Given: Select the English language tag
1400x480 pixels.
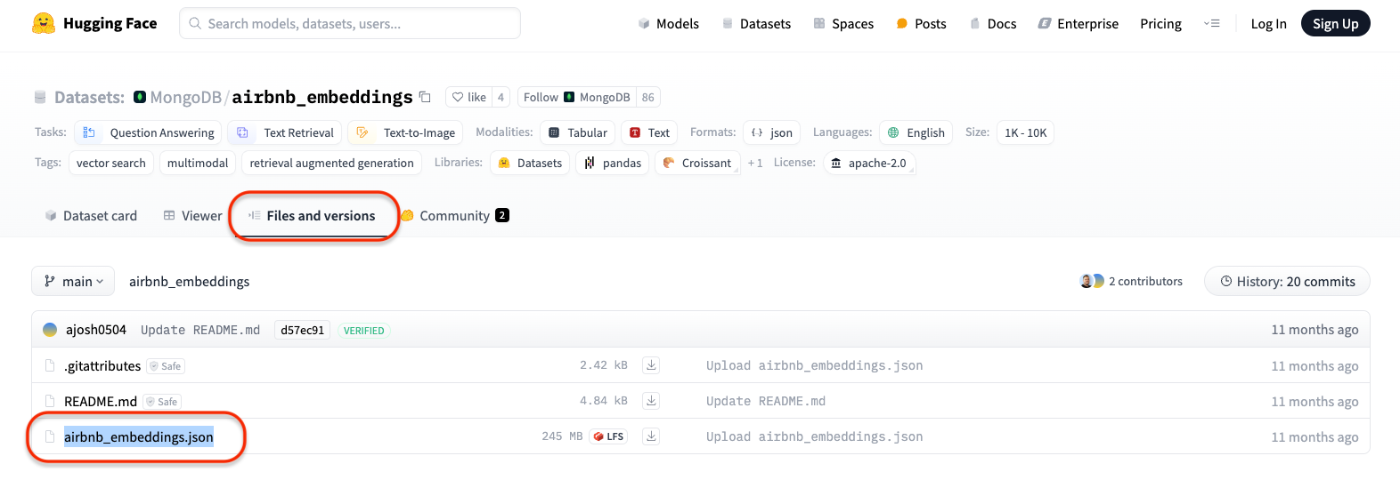Looking at the screenshot, I should tap(916, 133).
